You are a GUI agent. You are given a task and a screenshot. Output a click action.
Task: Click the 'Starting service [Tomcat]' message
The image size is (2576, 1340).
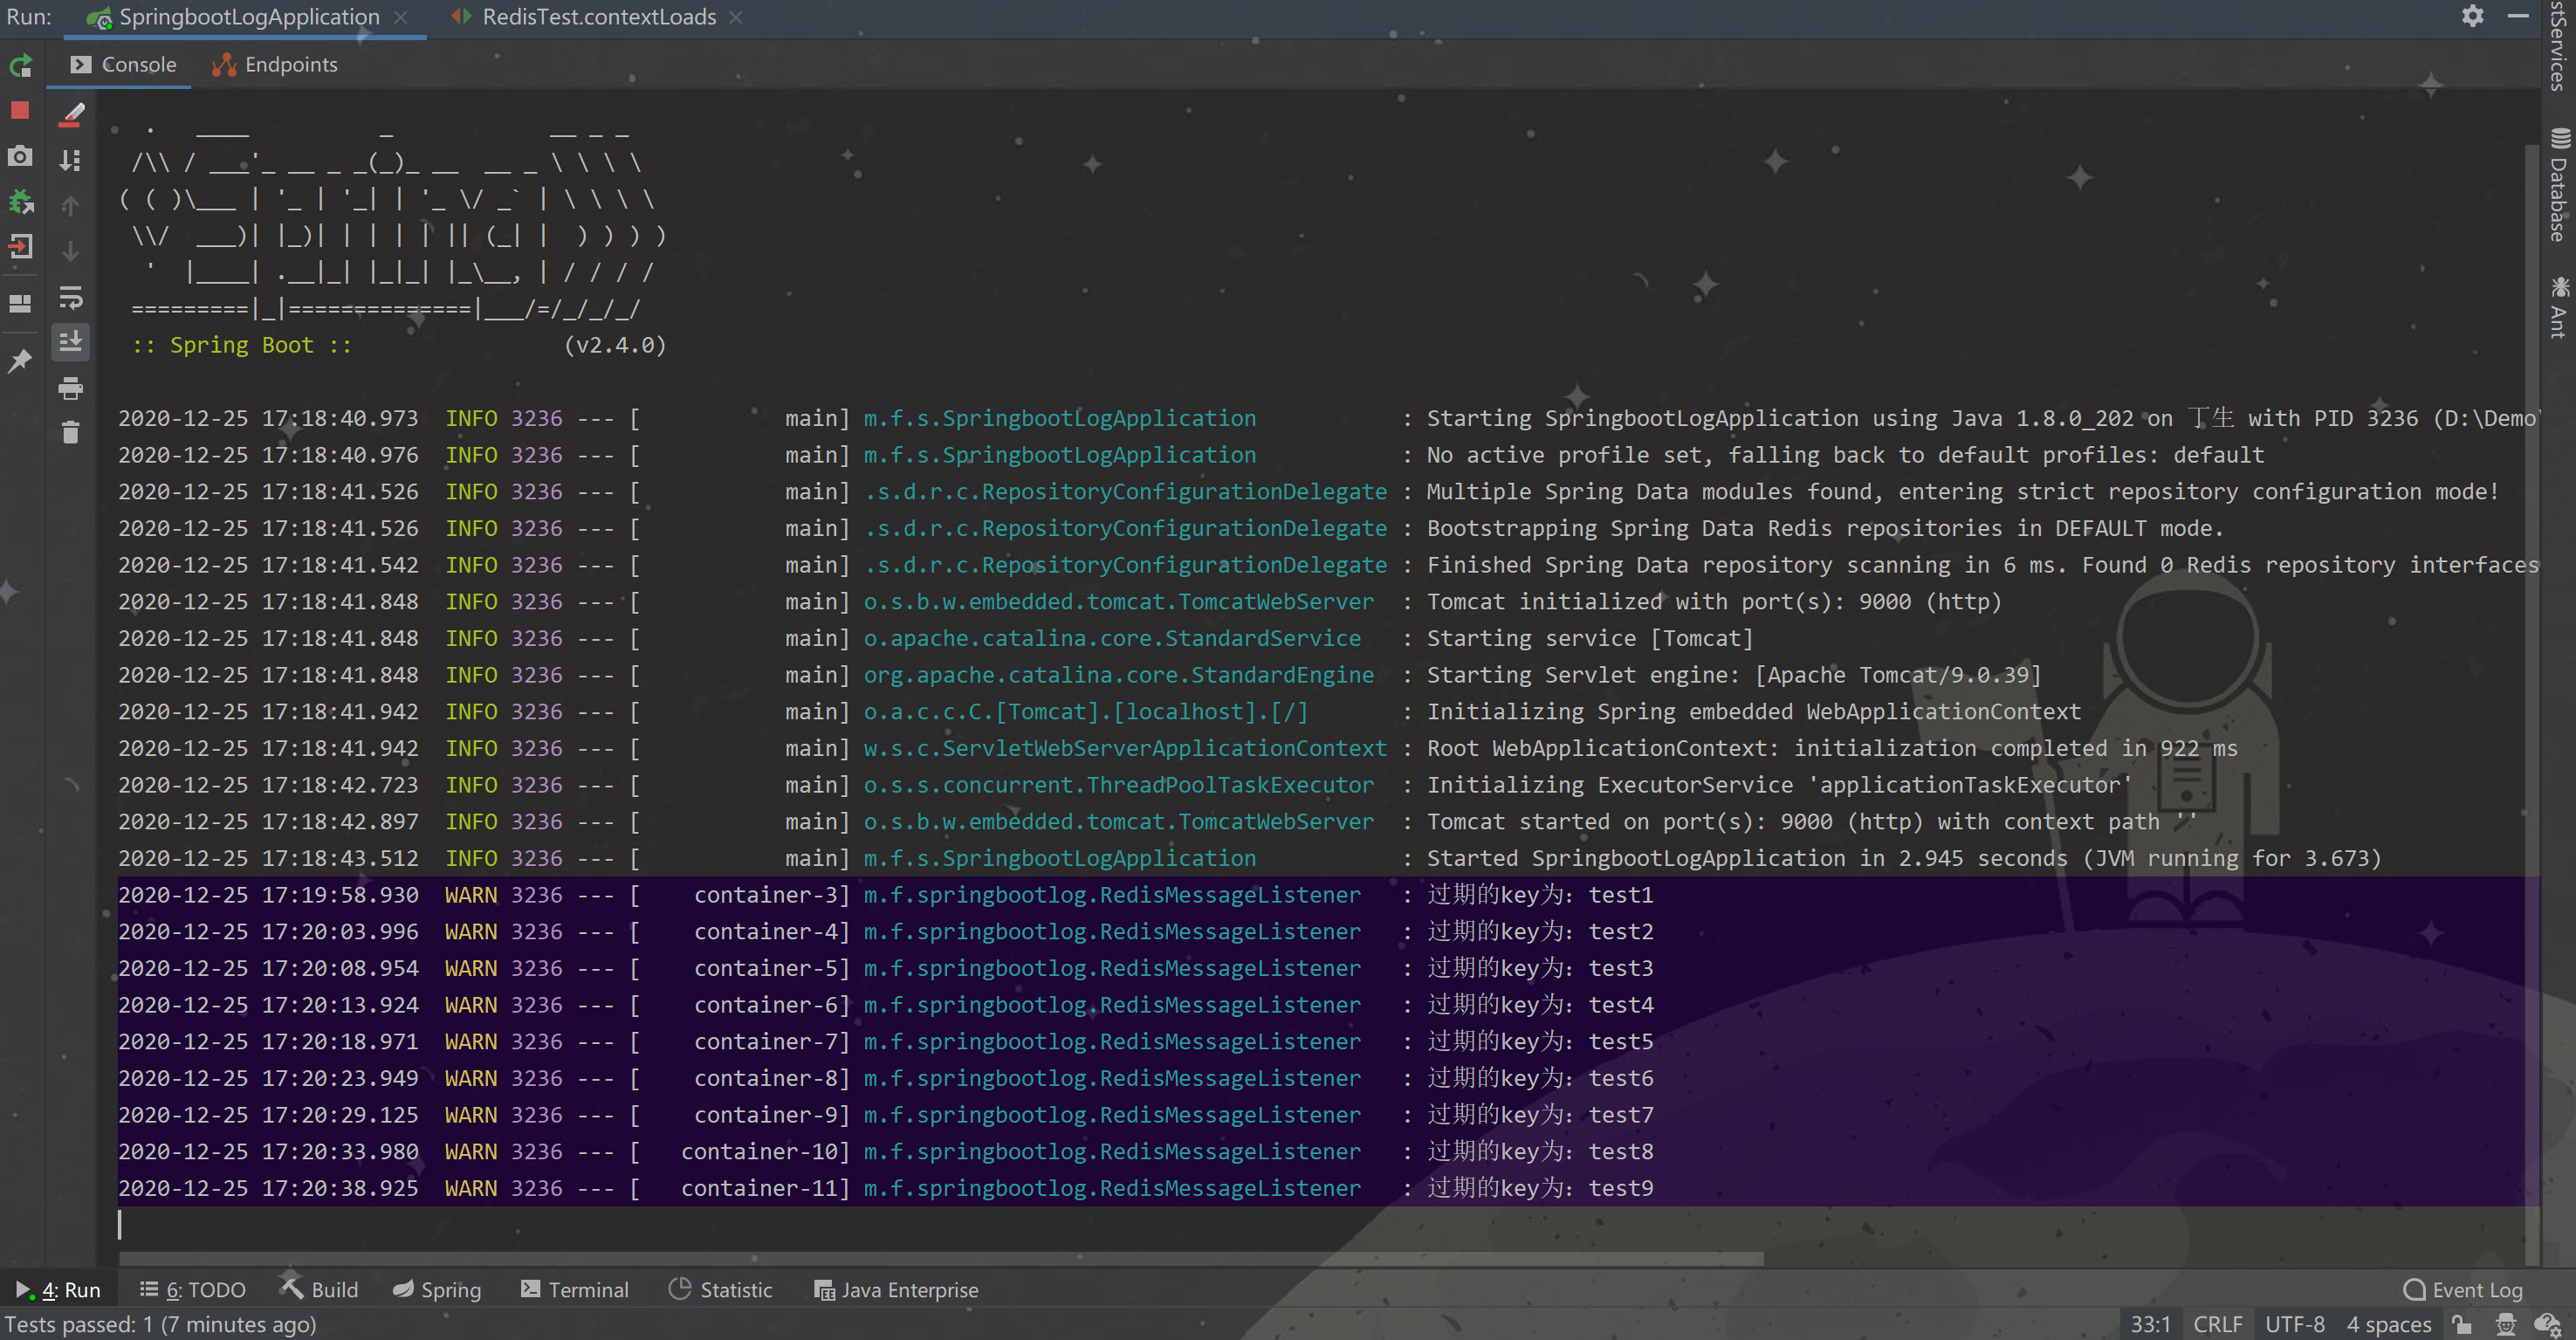click(1589, 638)
